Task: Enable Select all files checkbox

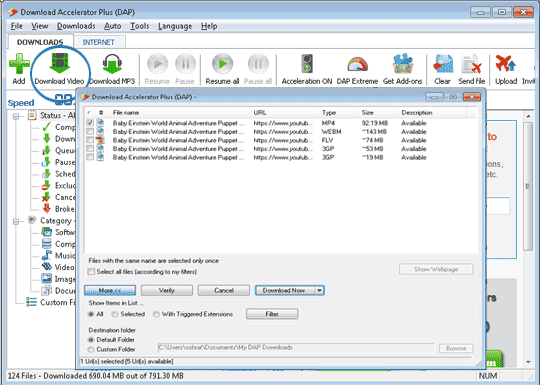Action: coord(91,272)
